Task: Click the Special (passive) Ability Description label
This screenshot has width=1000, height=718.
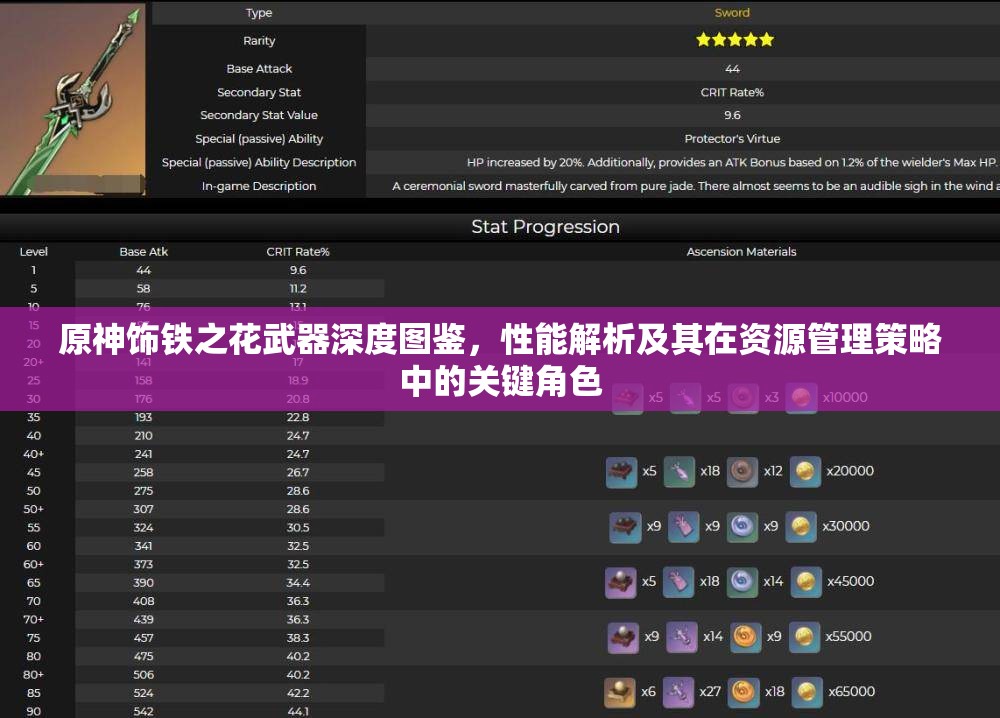Action: tap(259, 162)
